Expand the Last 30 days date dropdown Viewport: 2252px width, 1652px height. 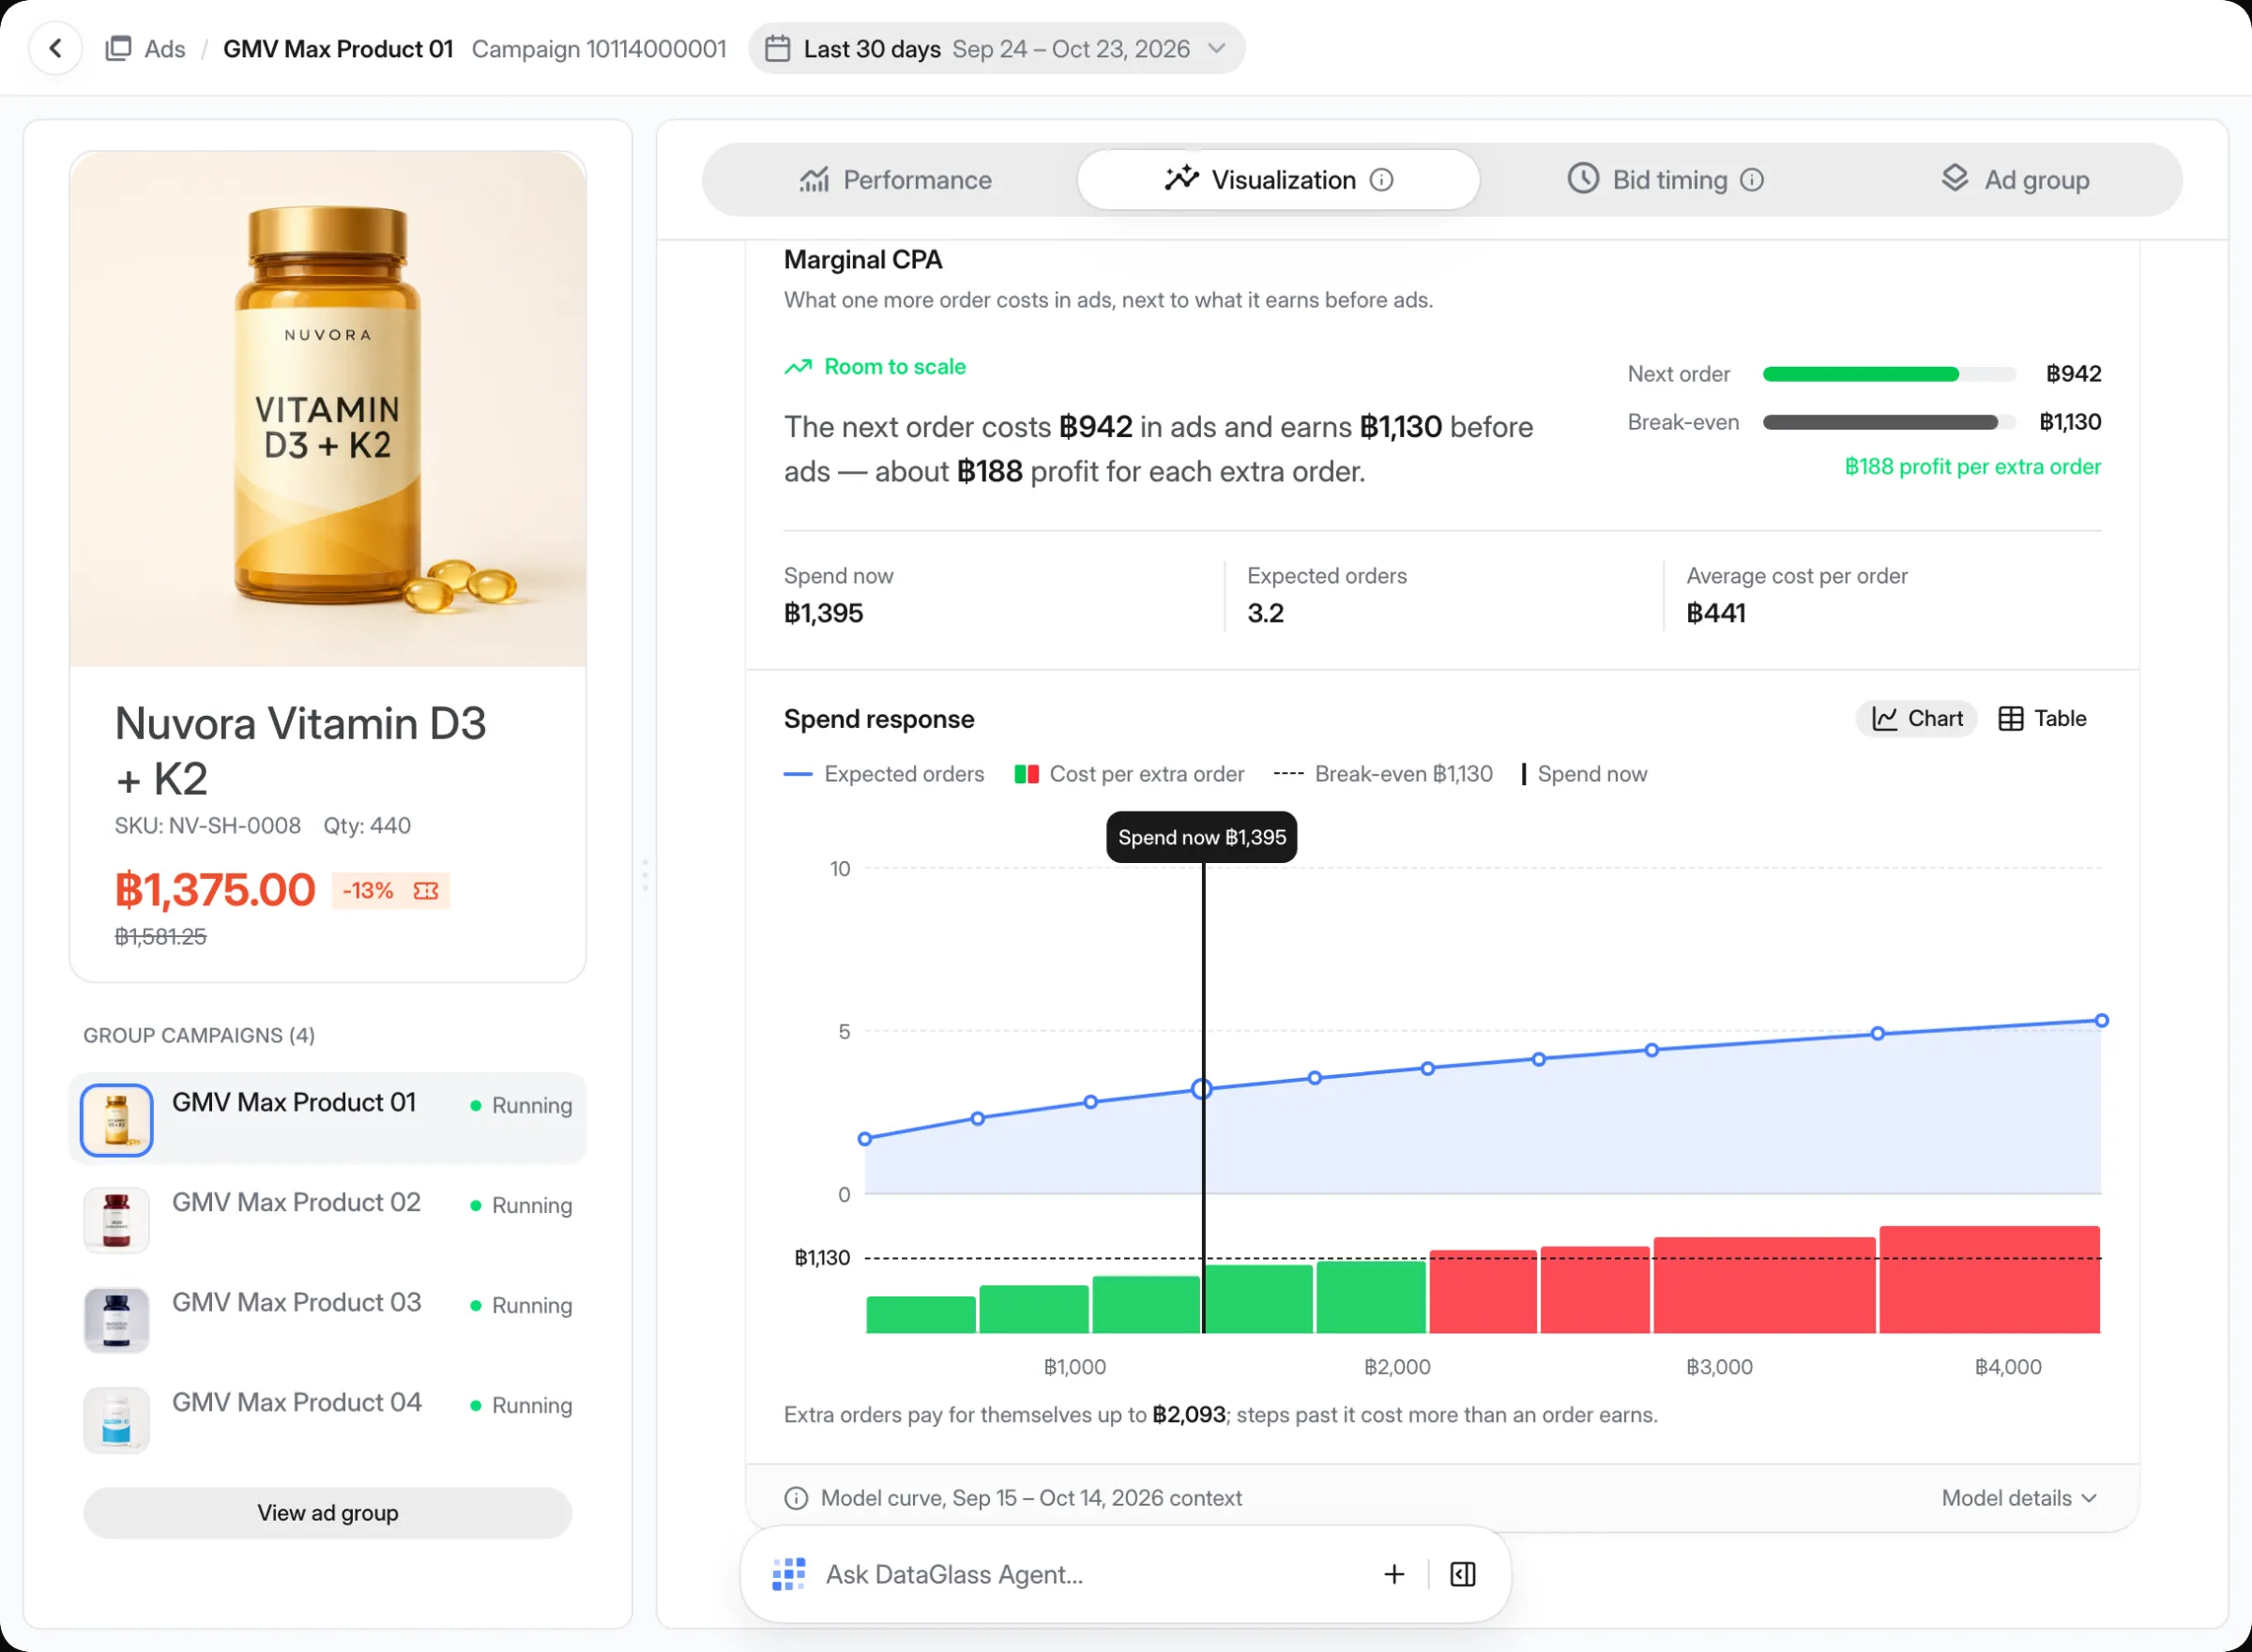coord(996,49)
